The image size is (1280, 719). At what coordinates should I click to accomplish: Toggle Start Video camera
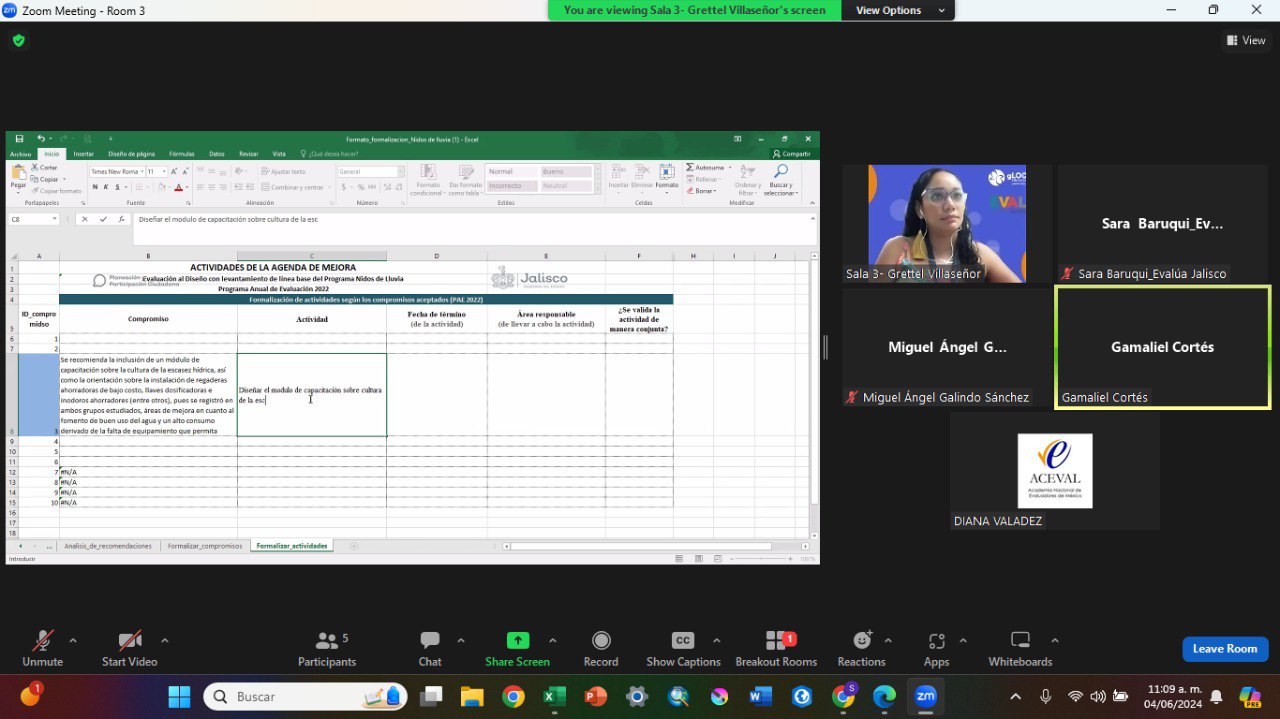(x=129, y=648)
